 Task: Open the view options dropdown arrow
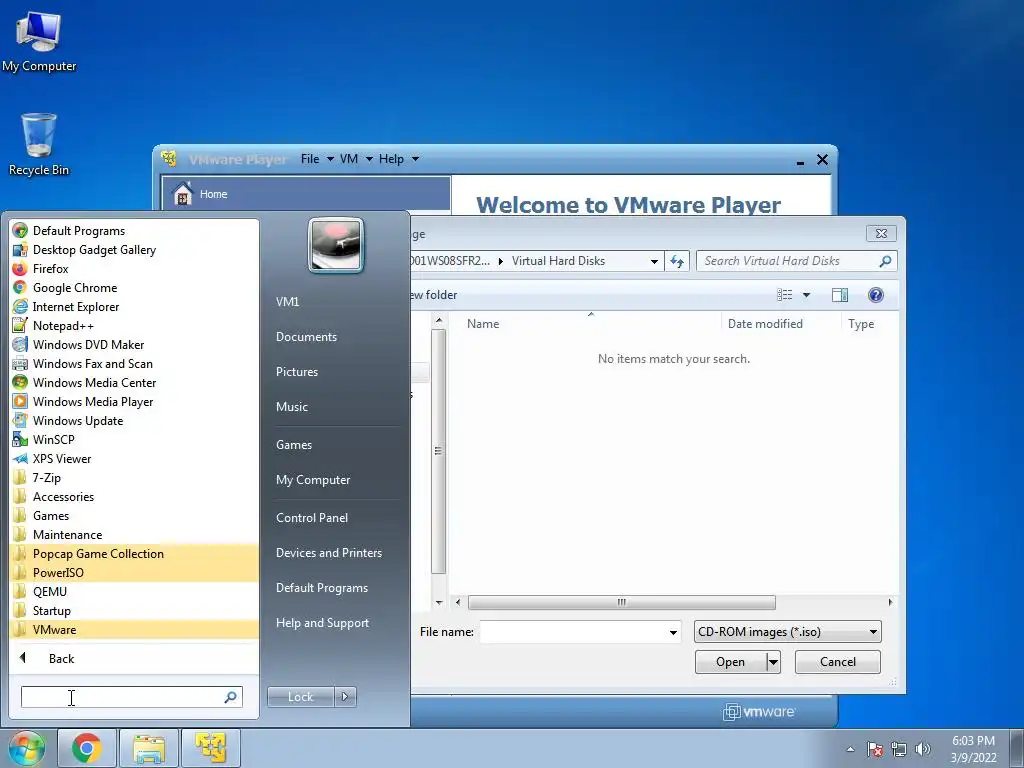tap(807, 295)
